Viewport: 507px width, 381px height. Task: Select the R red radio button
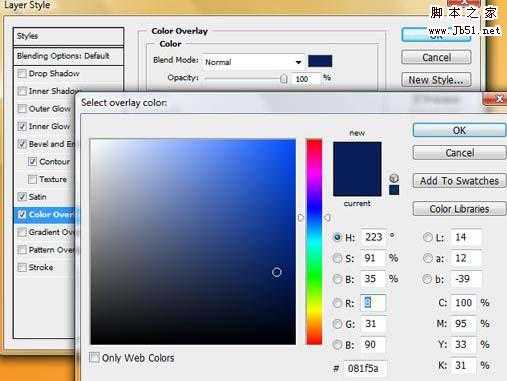pos(337,303)
